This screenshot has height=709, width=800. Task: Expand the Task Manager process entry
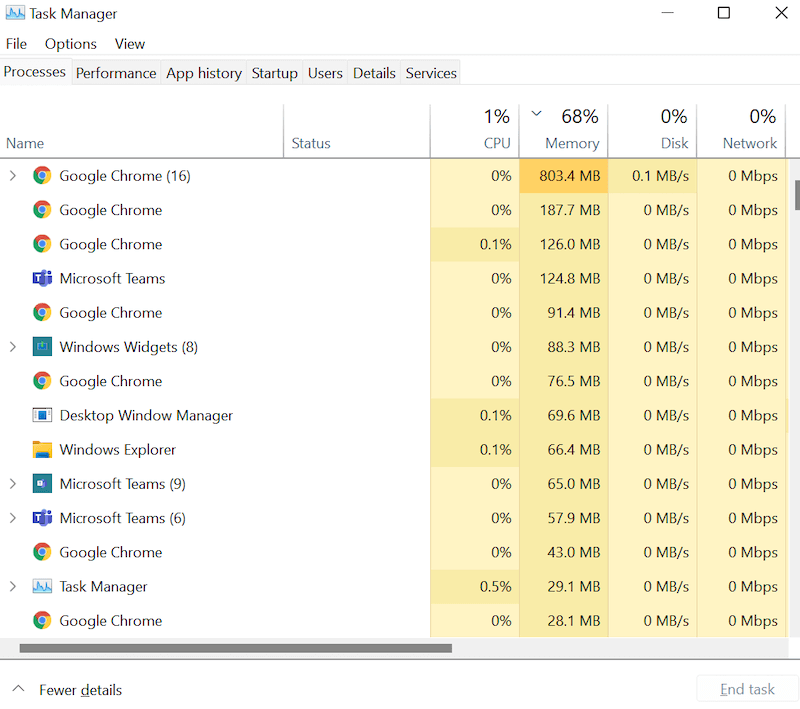(x=13, y=587)
